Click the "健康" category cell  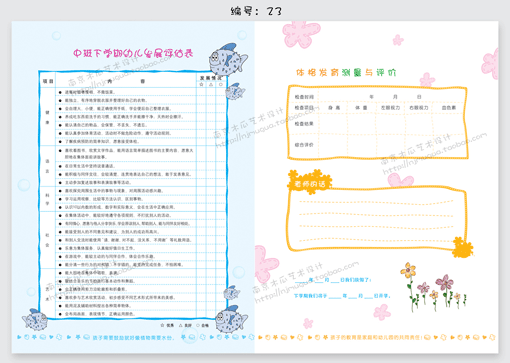[x=47, y=117]
